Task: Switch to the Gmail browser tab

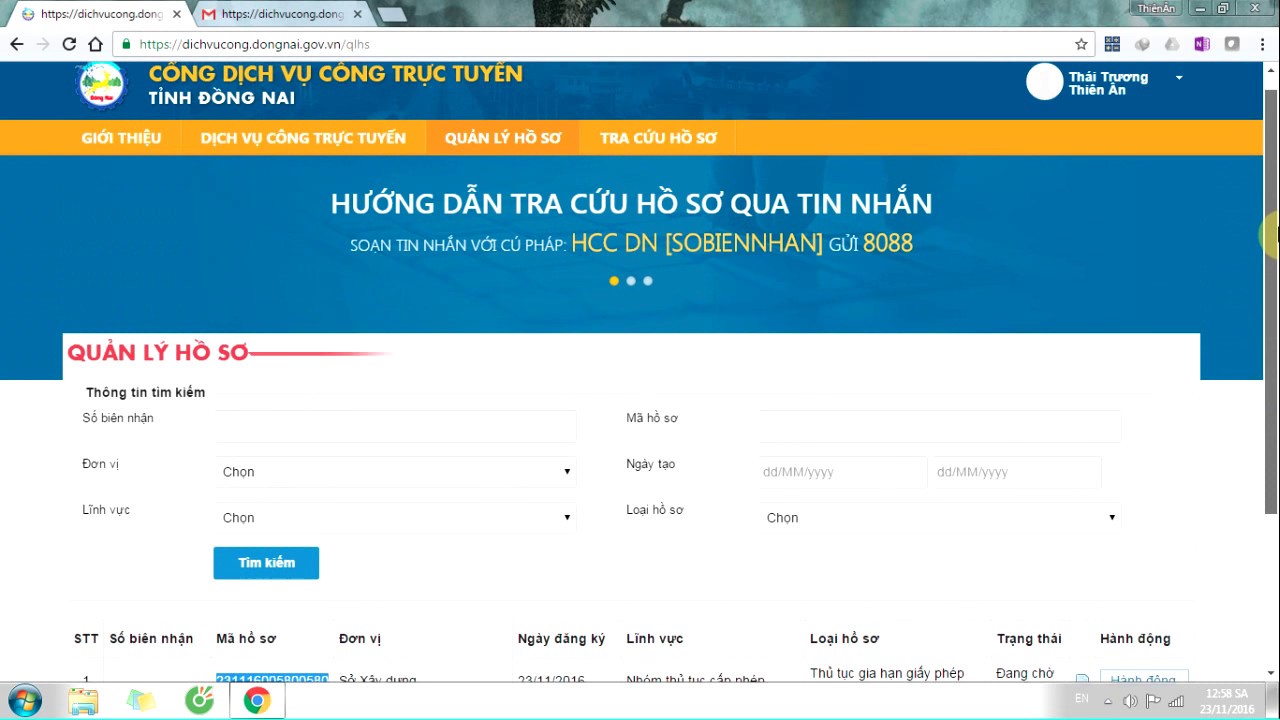Action: (273, 14)
